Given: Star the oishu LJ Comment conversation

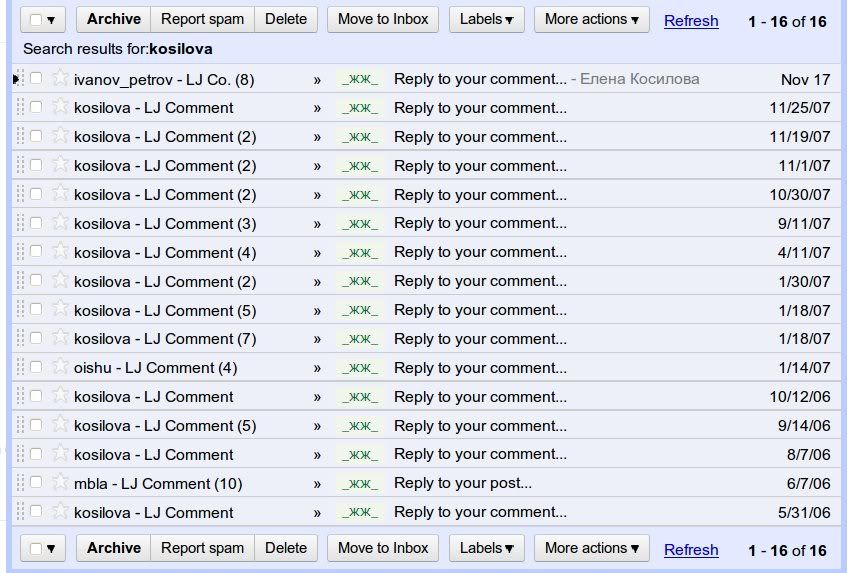Looking at the screenshot, I should 60,367.
